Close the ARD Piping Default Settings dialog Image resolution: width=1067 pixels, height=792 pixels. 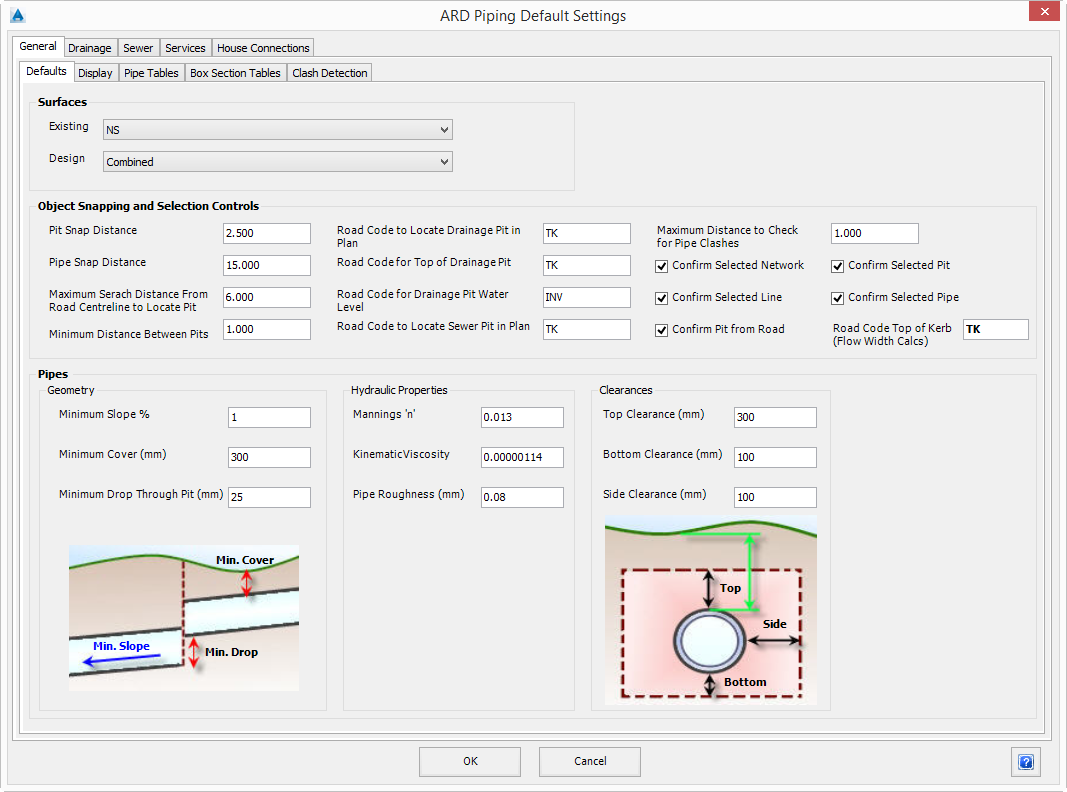tap(1044, 12)
